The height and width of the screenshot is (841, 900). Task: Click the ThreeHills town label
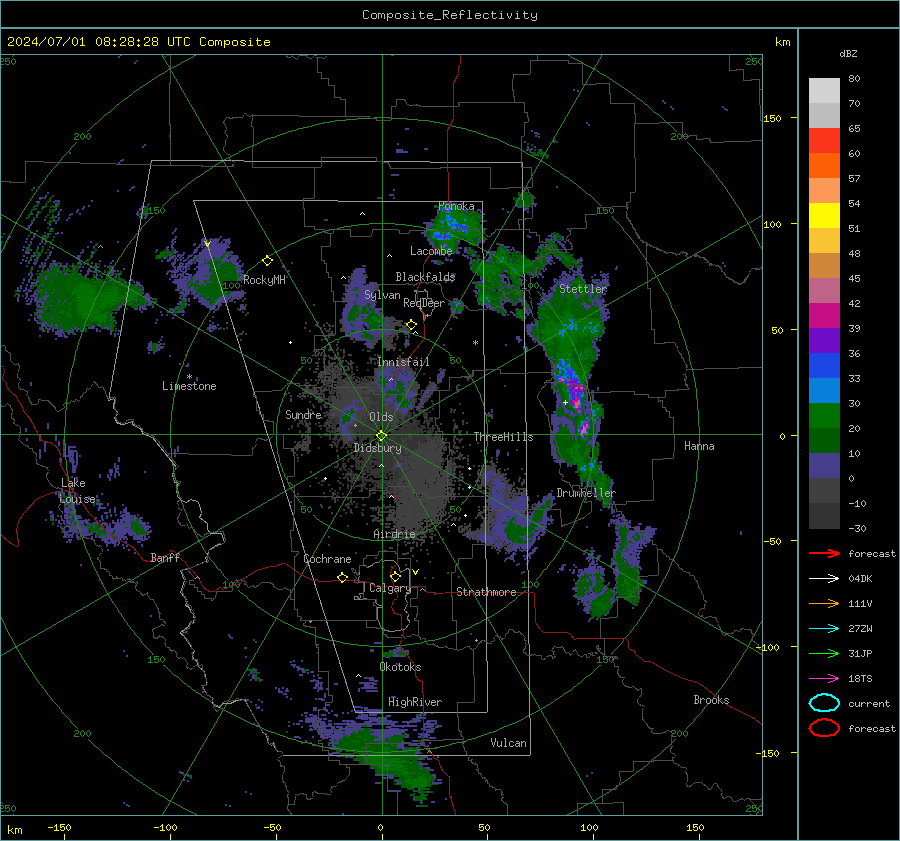pos(503,437)
